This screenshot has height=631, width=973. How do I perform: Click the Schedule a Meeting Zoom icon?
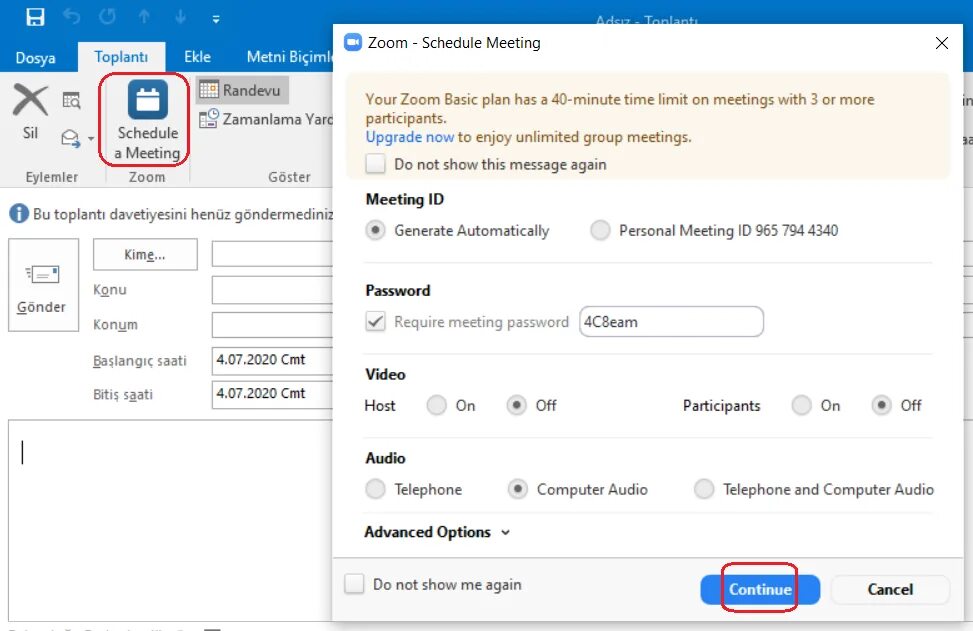point(148,99)
